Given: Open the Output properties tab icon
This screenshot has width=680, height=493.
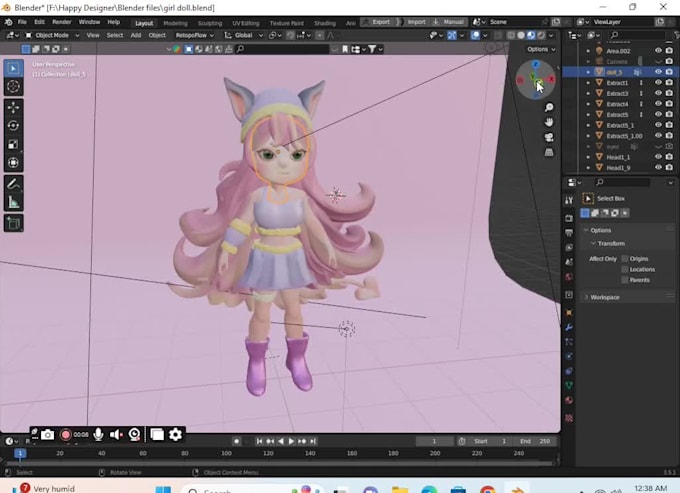Looking at the screenshot, I should tap(569, 233).
